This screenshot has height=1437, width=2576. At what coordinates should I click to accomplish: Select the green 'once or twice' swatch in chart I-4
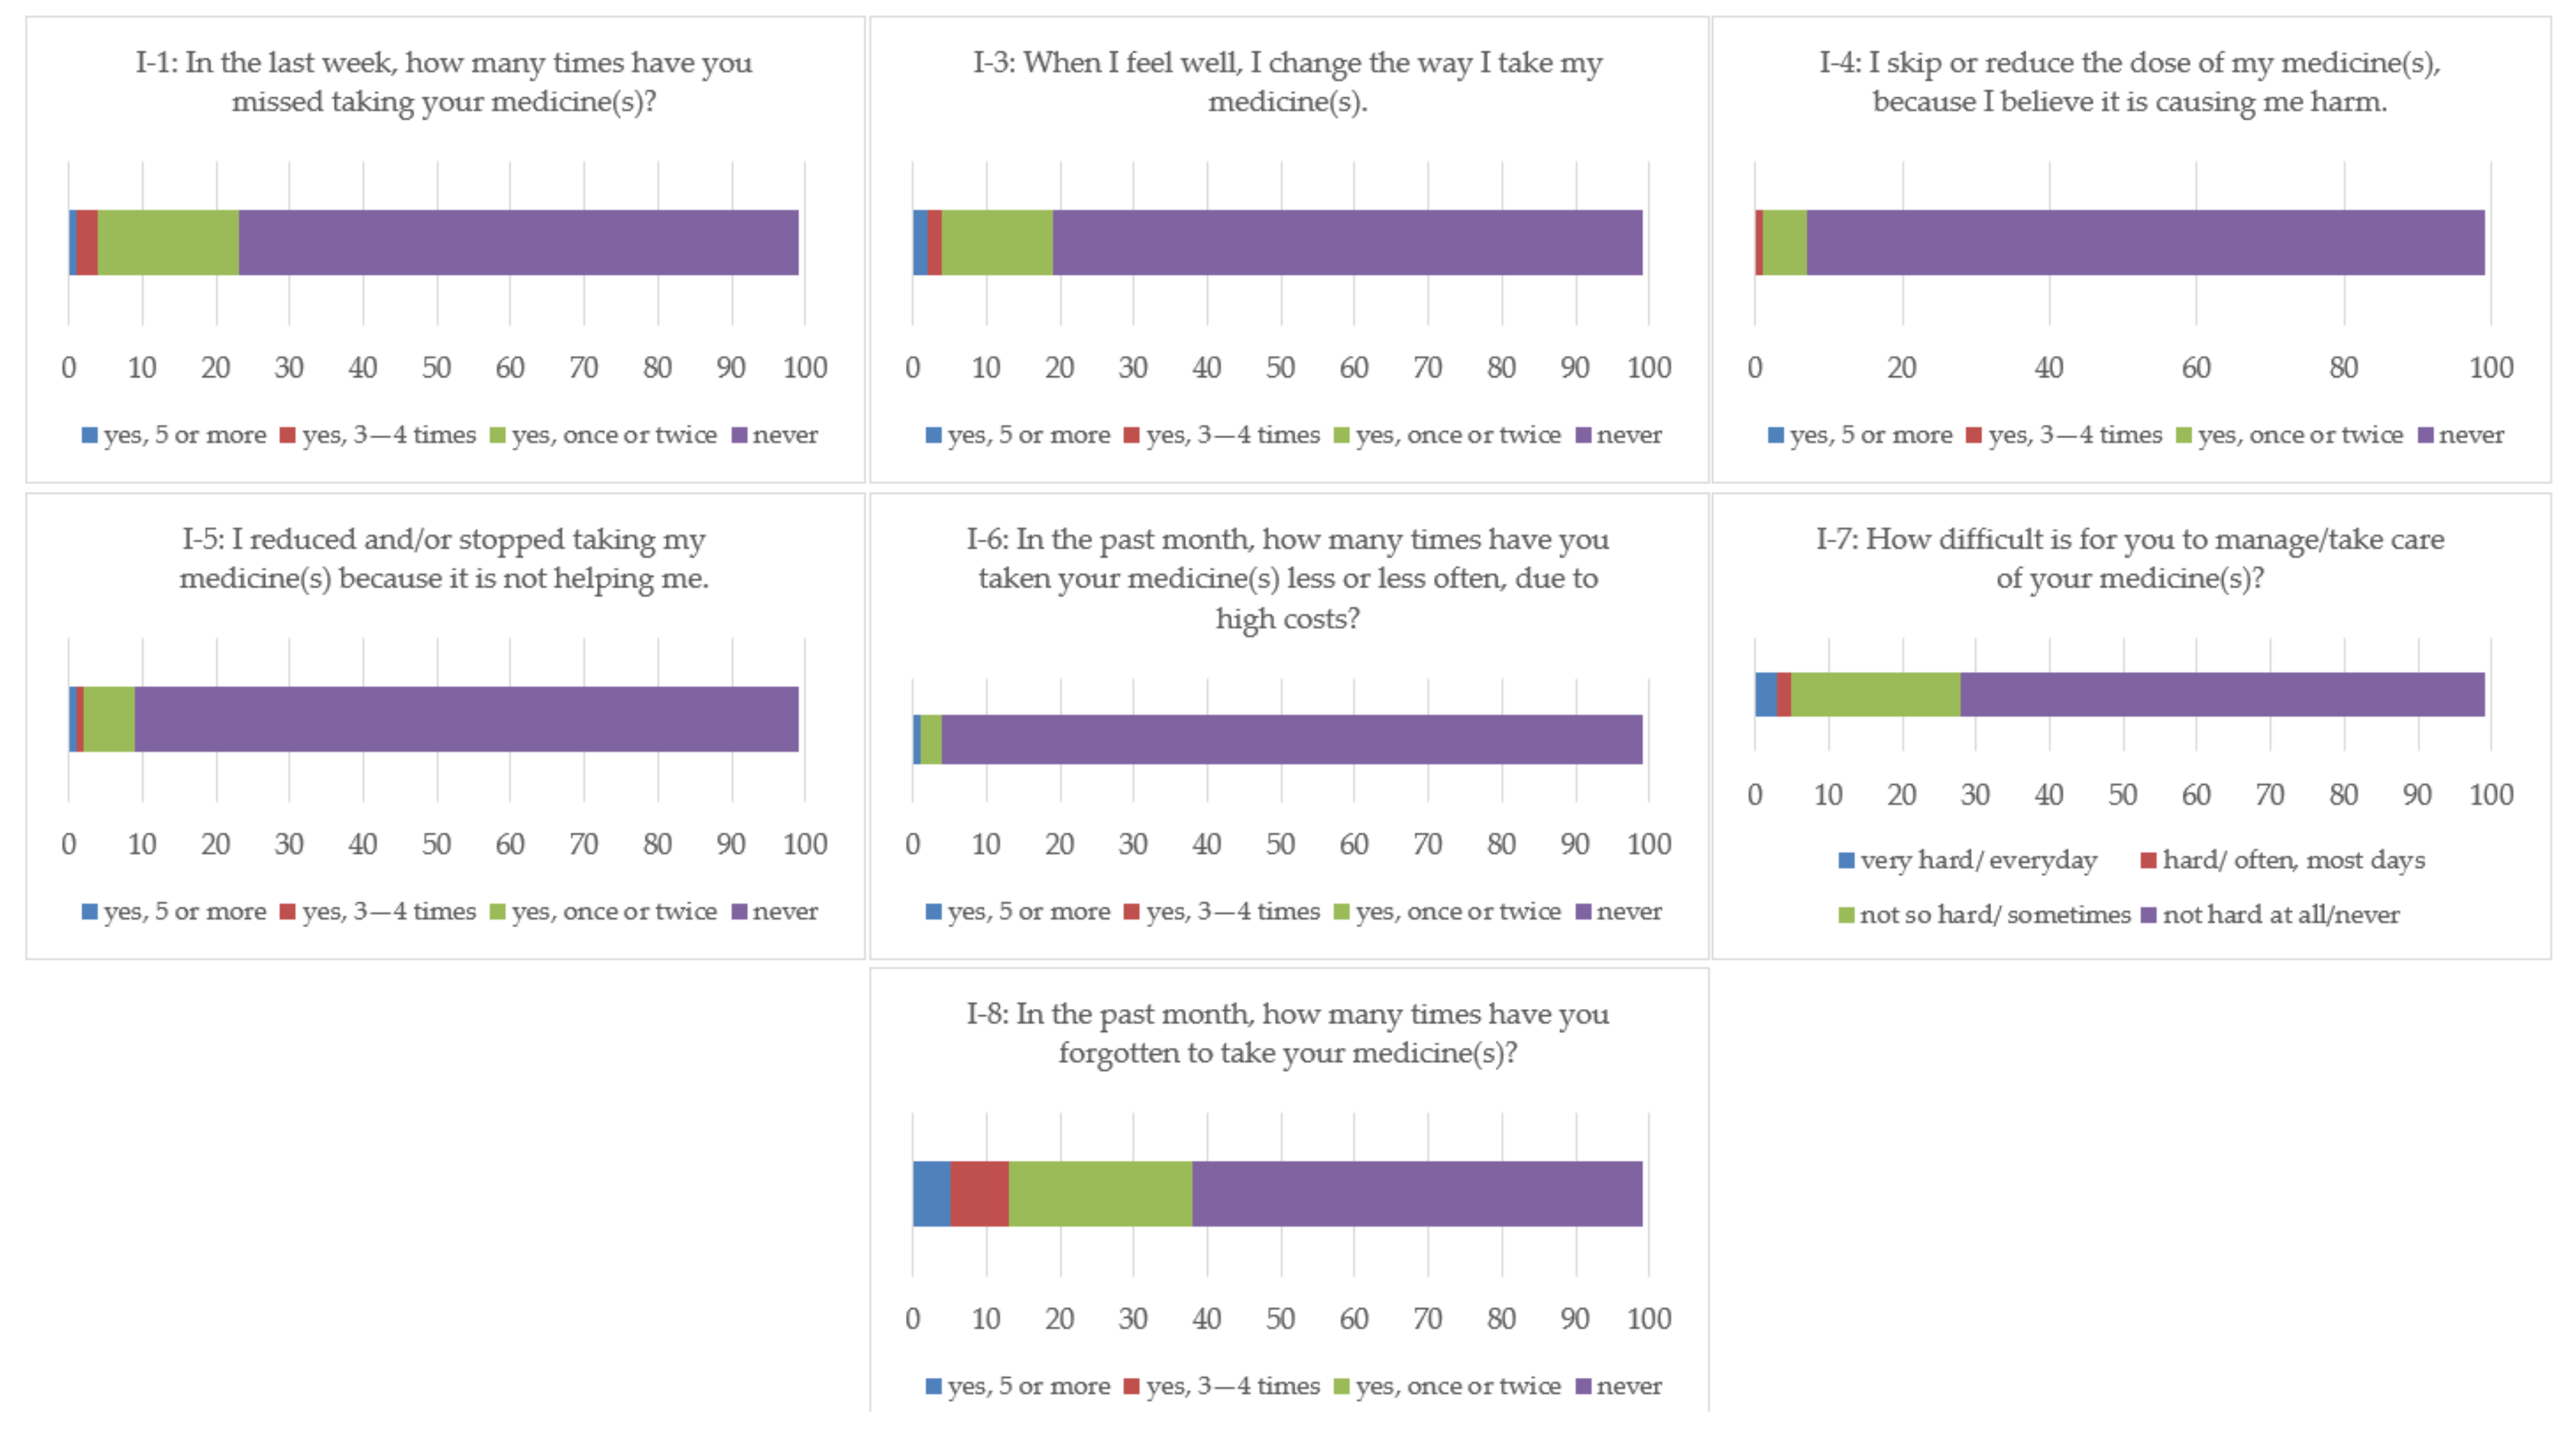click(x=2184, y=435)
